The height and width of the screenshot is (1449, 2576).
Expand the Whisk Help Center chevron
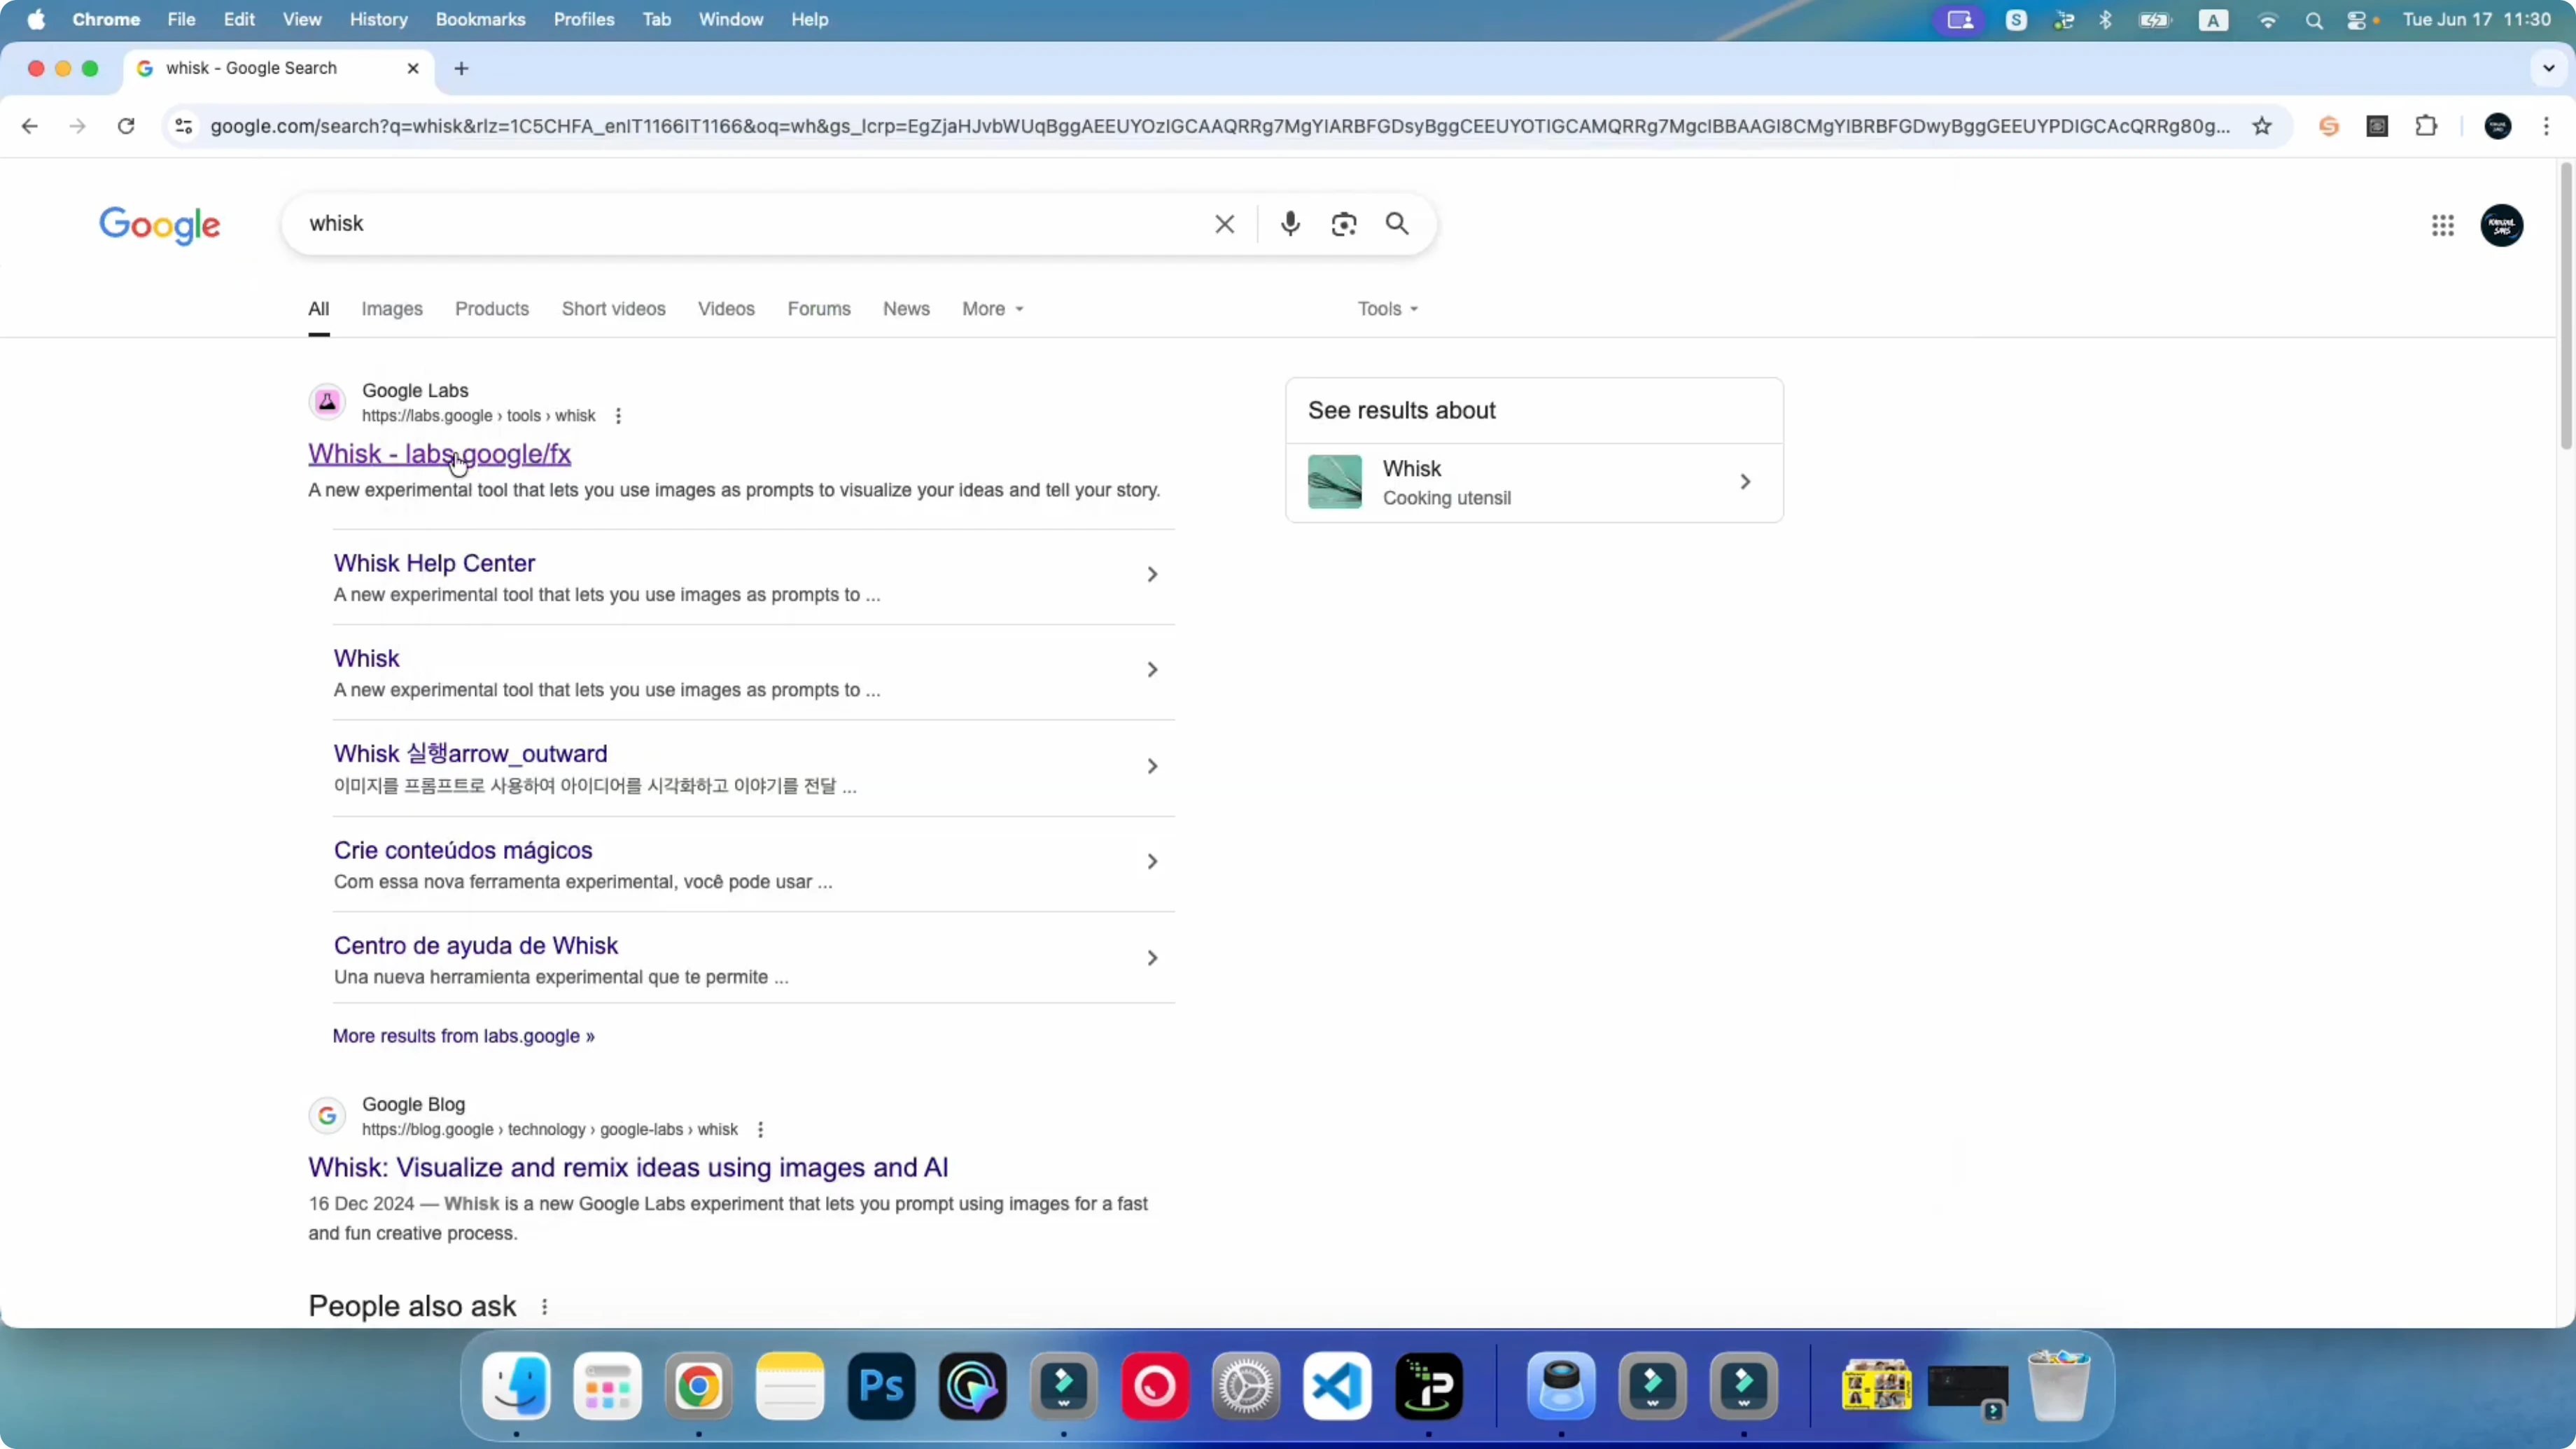pyautogui.click(x=1152, y=574)
